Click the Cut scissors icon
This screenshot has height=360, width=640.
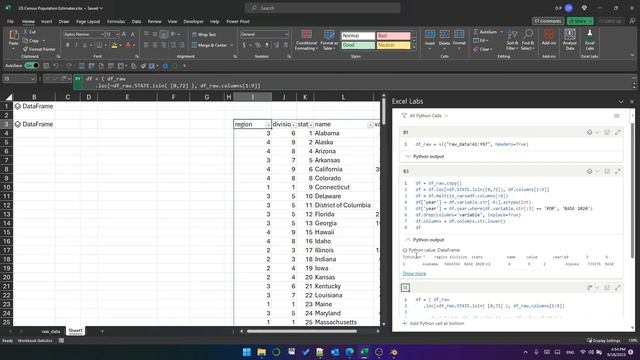pos(25,32)
